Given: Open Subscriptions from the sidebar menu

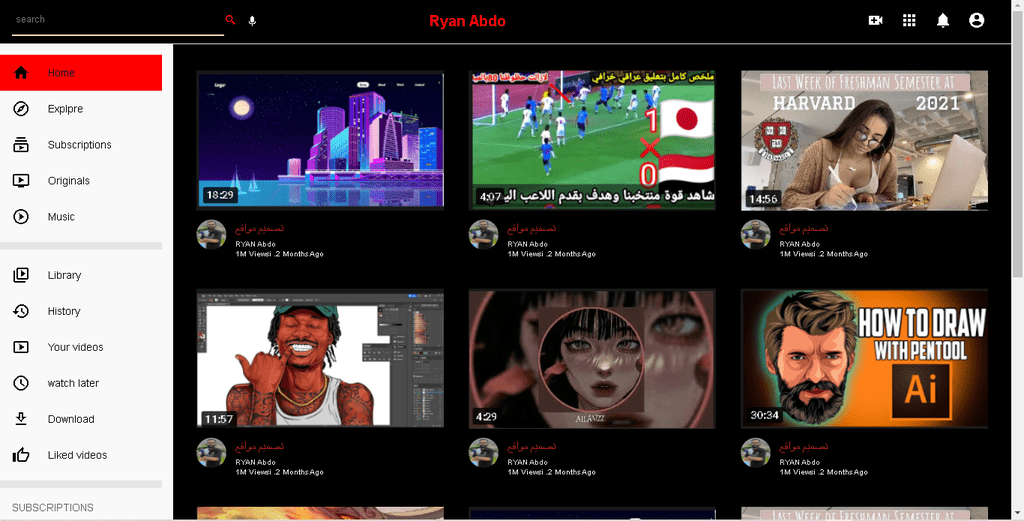Looking at the screenshot, I should 79,145.
